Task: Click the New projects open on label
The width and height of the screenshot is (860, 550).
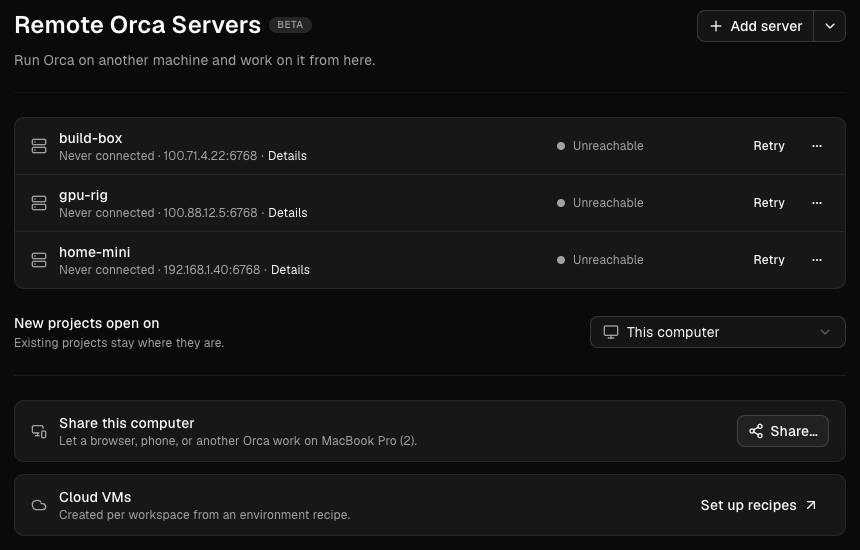Action: [87, 324]
